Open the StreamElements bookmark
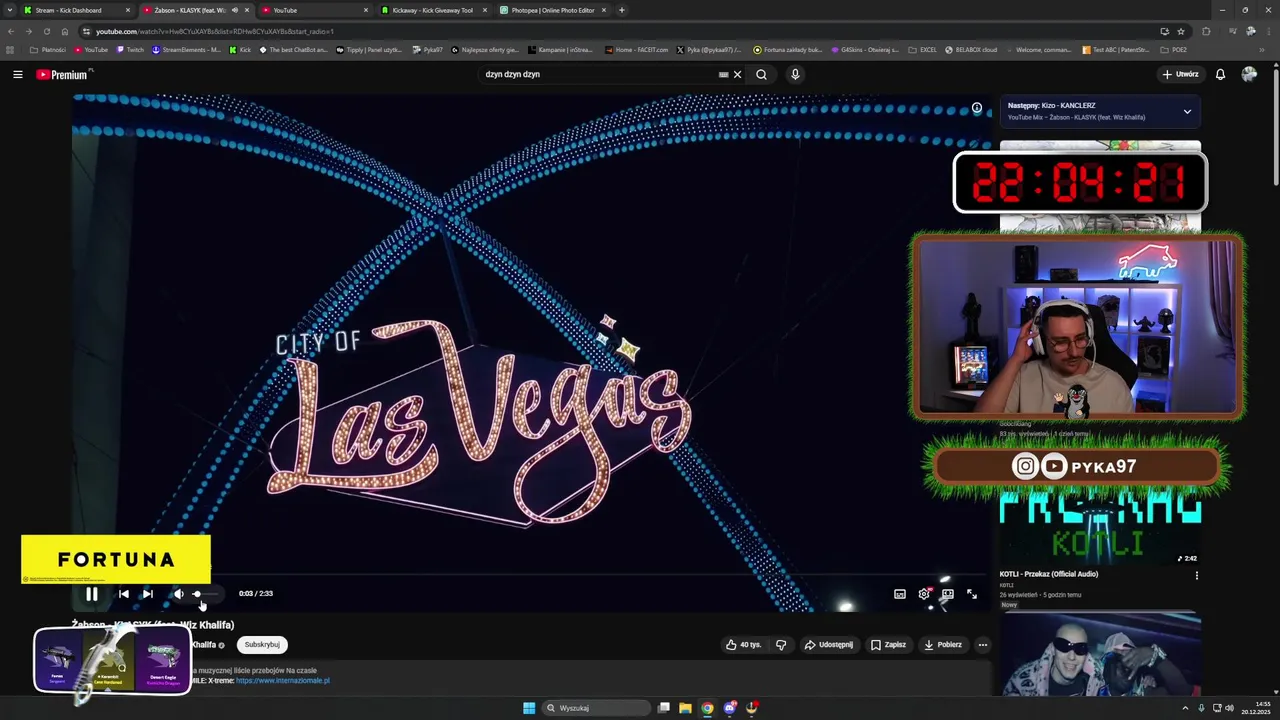This screenshot has height=720, width=1280. pos(187,49)
